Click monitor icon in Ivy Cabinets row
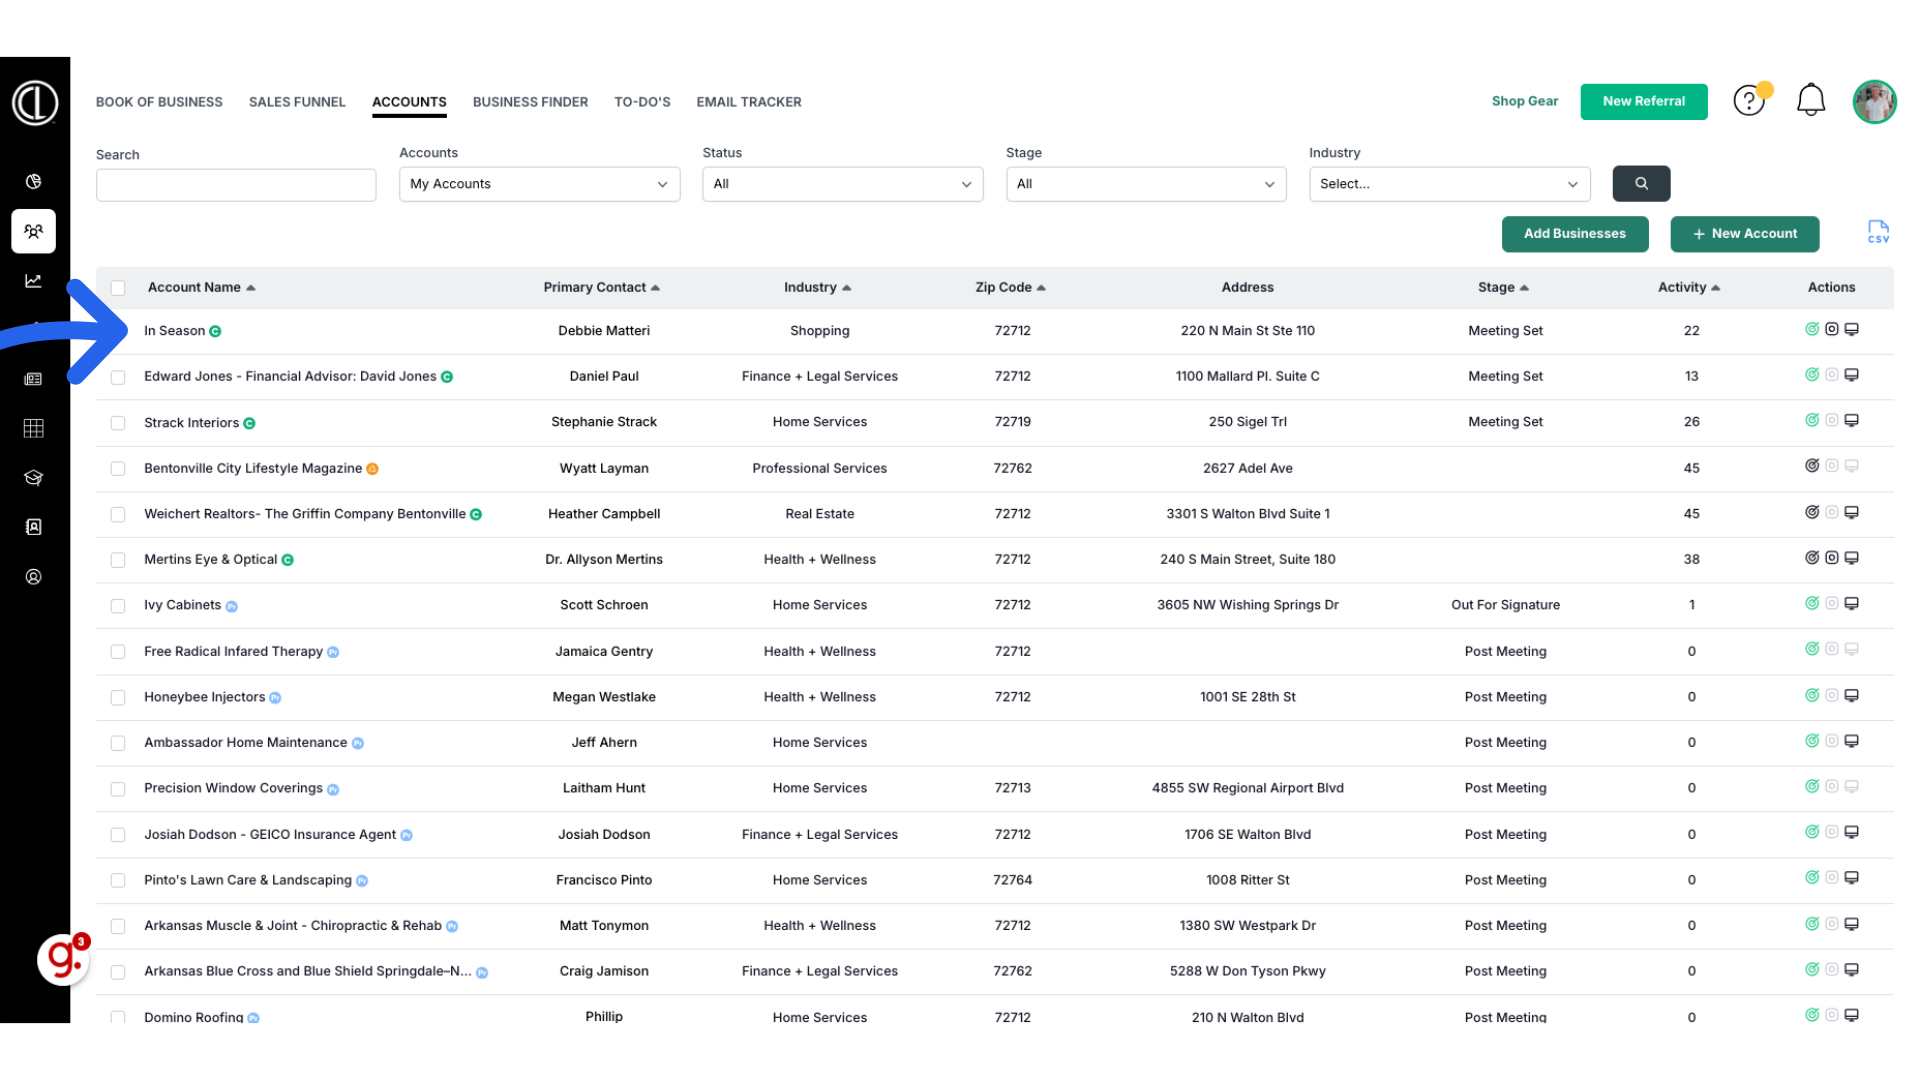This screenshot has width=1920, height=1080. tap(1852, 604)
